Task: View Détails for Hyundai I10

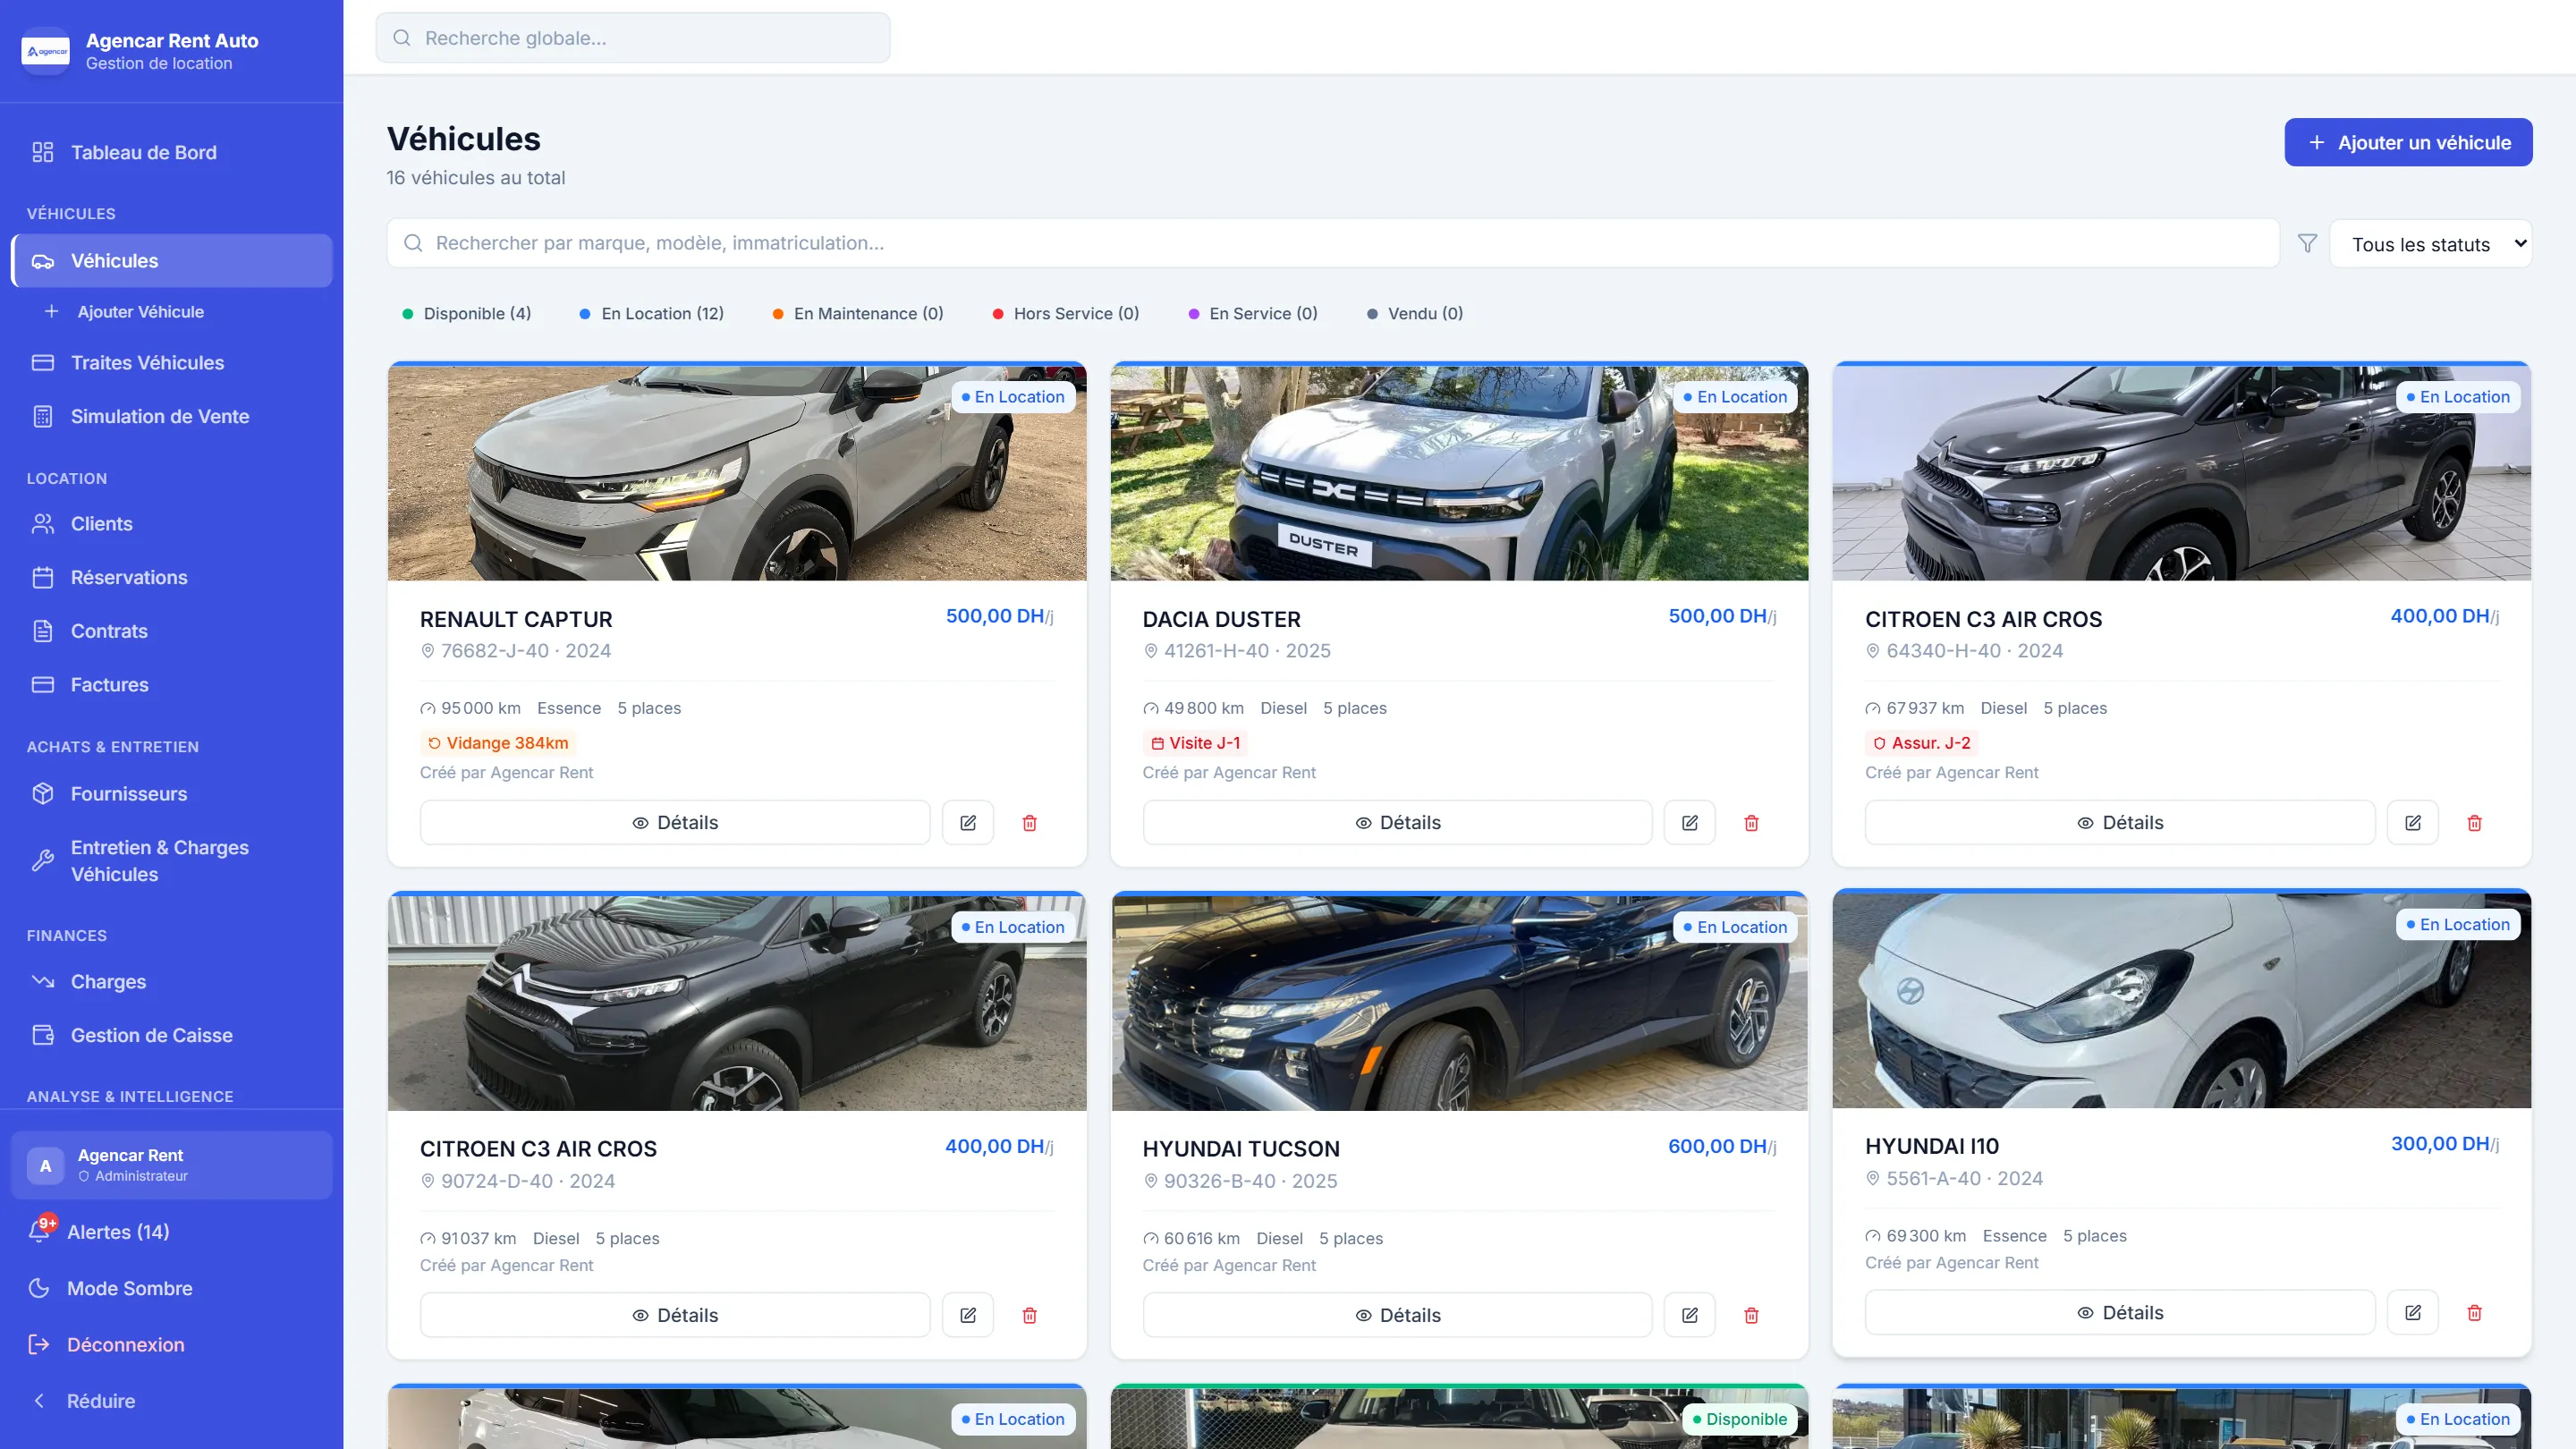Action: (2120, 1312)
